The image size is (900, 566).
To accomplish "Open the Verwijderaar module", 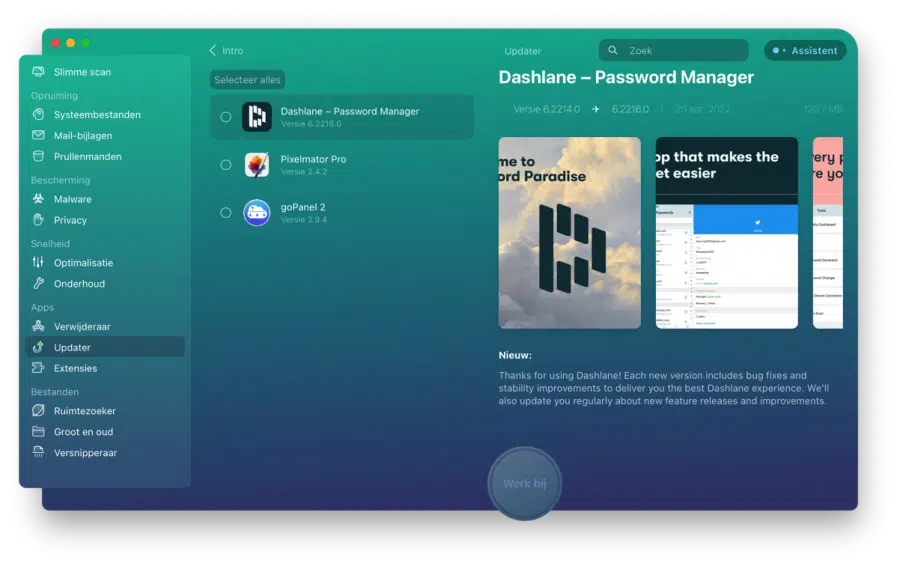I will [x=107, y=326].
